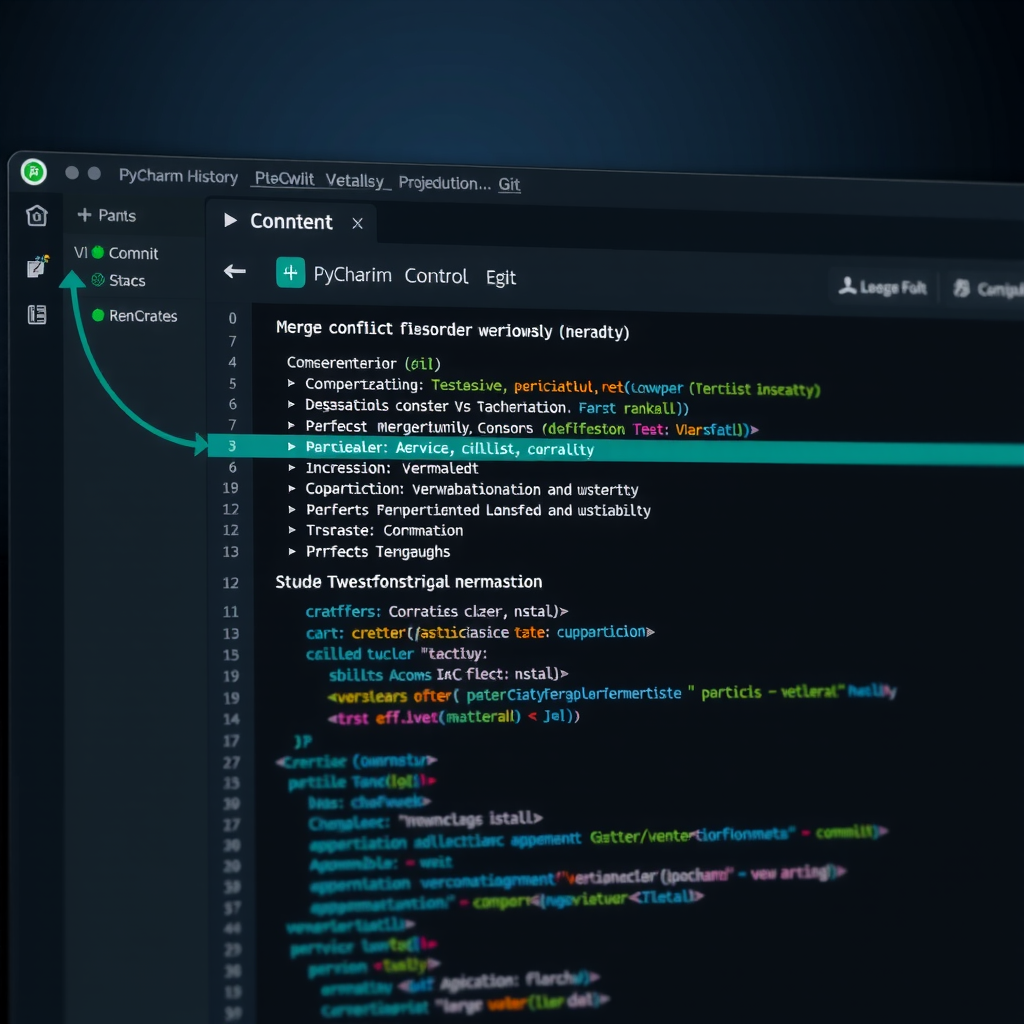Open the list panel icon in the sidebar
Screen dimensions: 1024x1024
click(x=36, y=315)
